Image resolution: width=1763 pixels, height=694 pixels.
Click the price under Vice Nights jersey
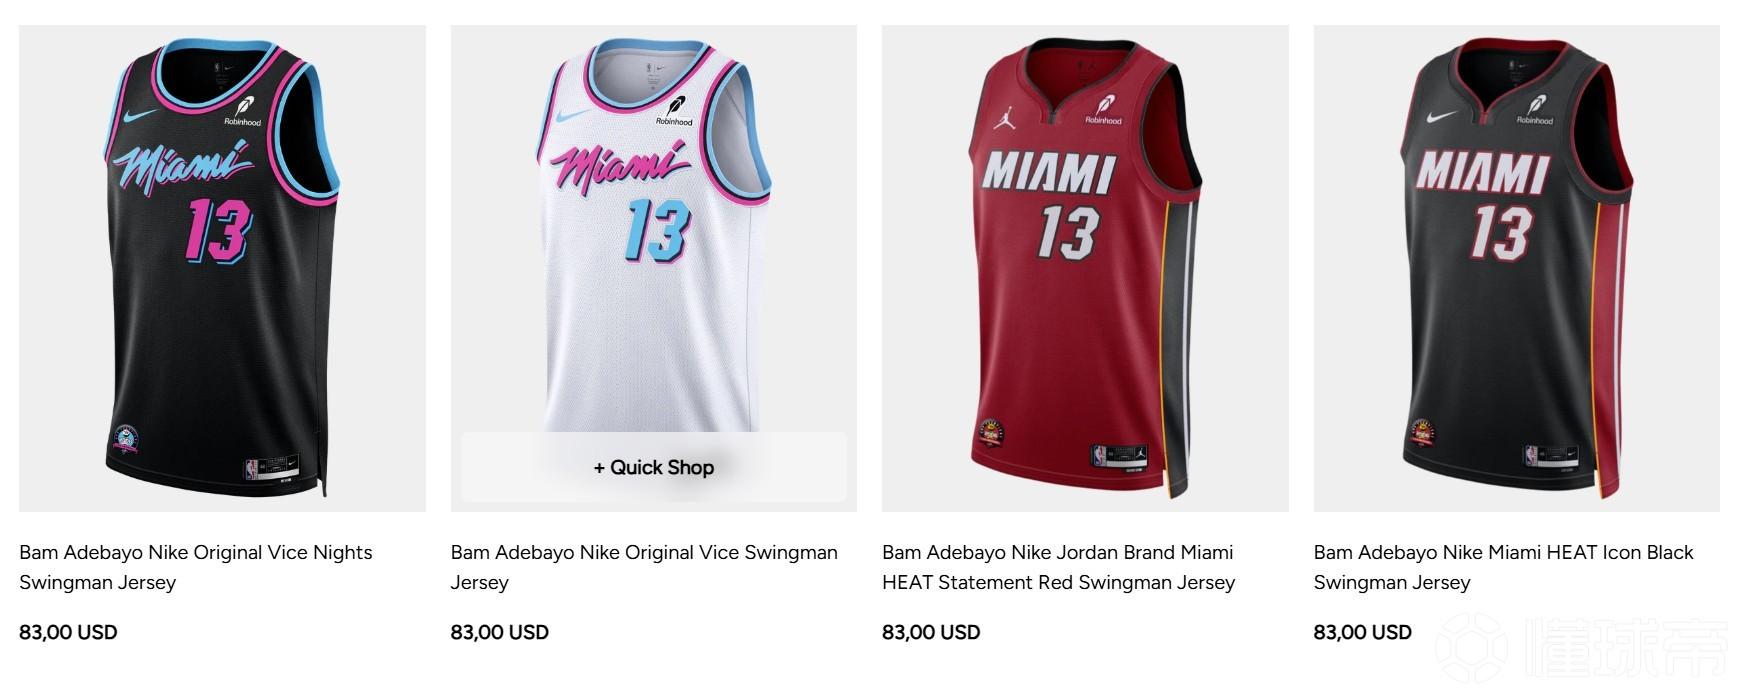(x=68, y=632)
